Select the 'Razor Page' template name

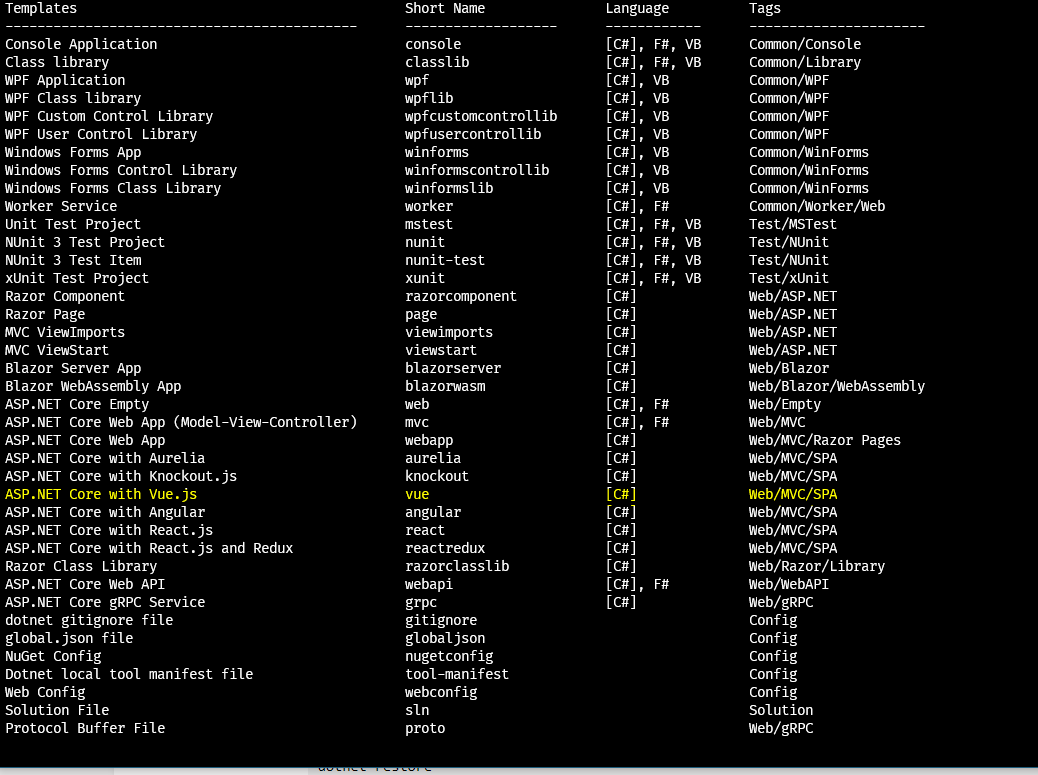tap(45, 314)
